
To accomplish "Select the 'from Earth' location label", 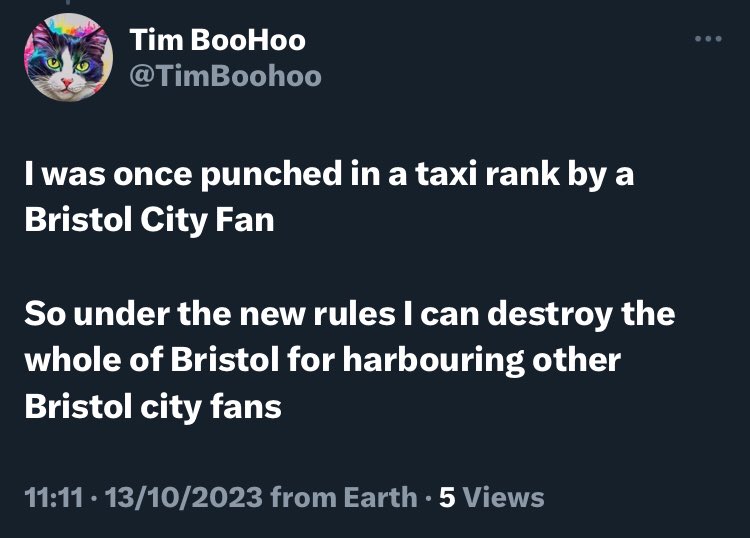I will tap(344, 497).
